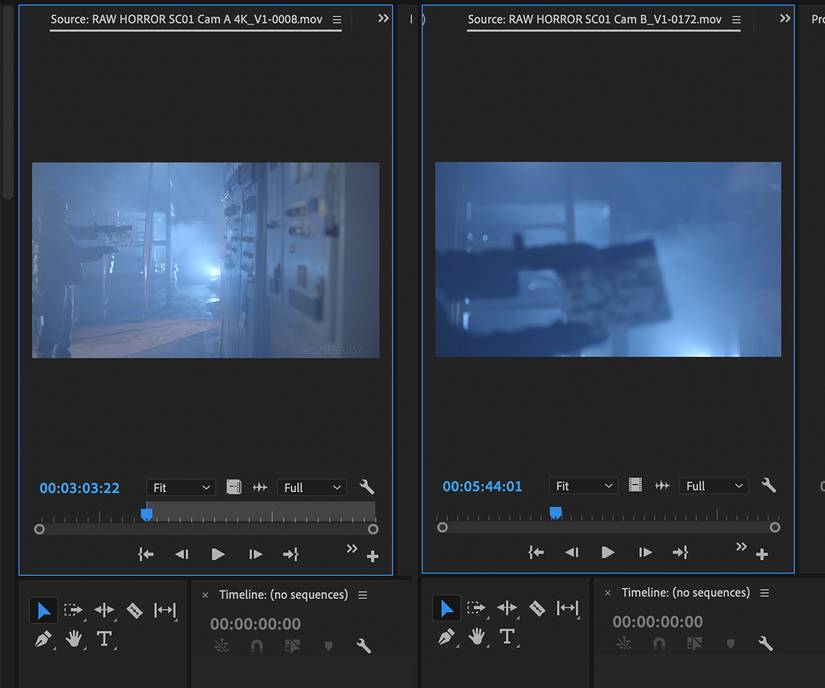This screenshot has width=825, height=688.
Task: Click Drag Video Only icon in Cam A monitor
Action: (234, 487)
